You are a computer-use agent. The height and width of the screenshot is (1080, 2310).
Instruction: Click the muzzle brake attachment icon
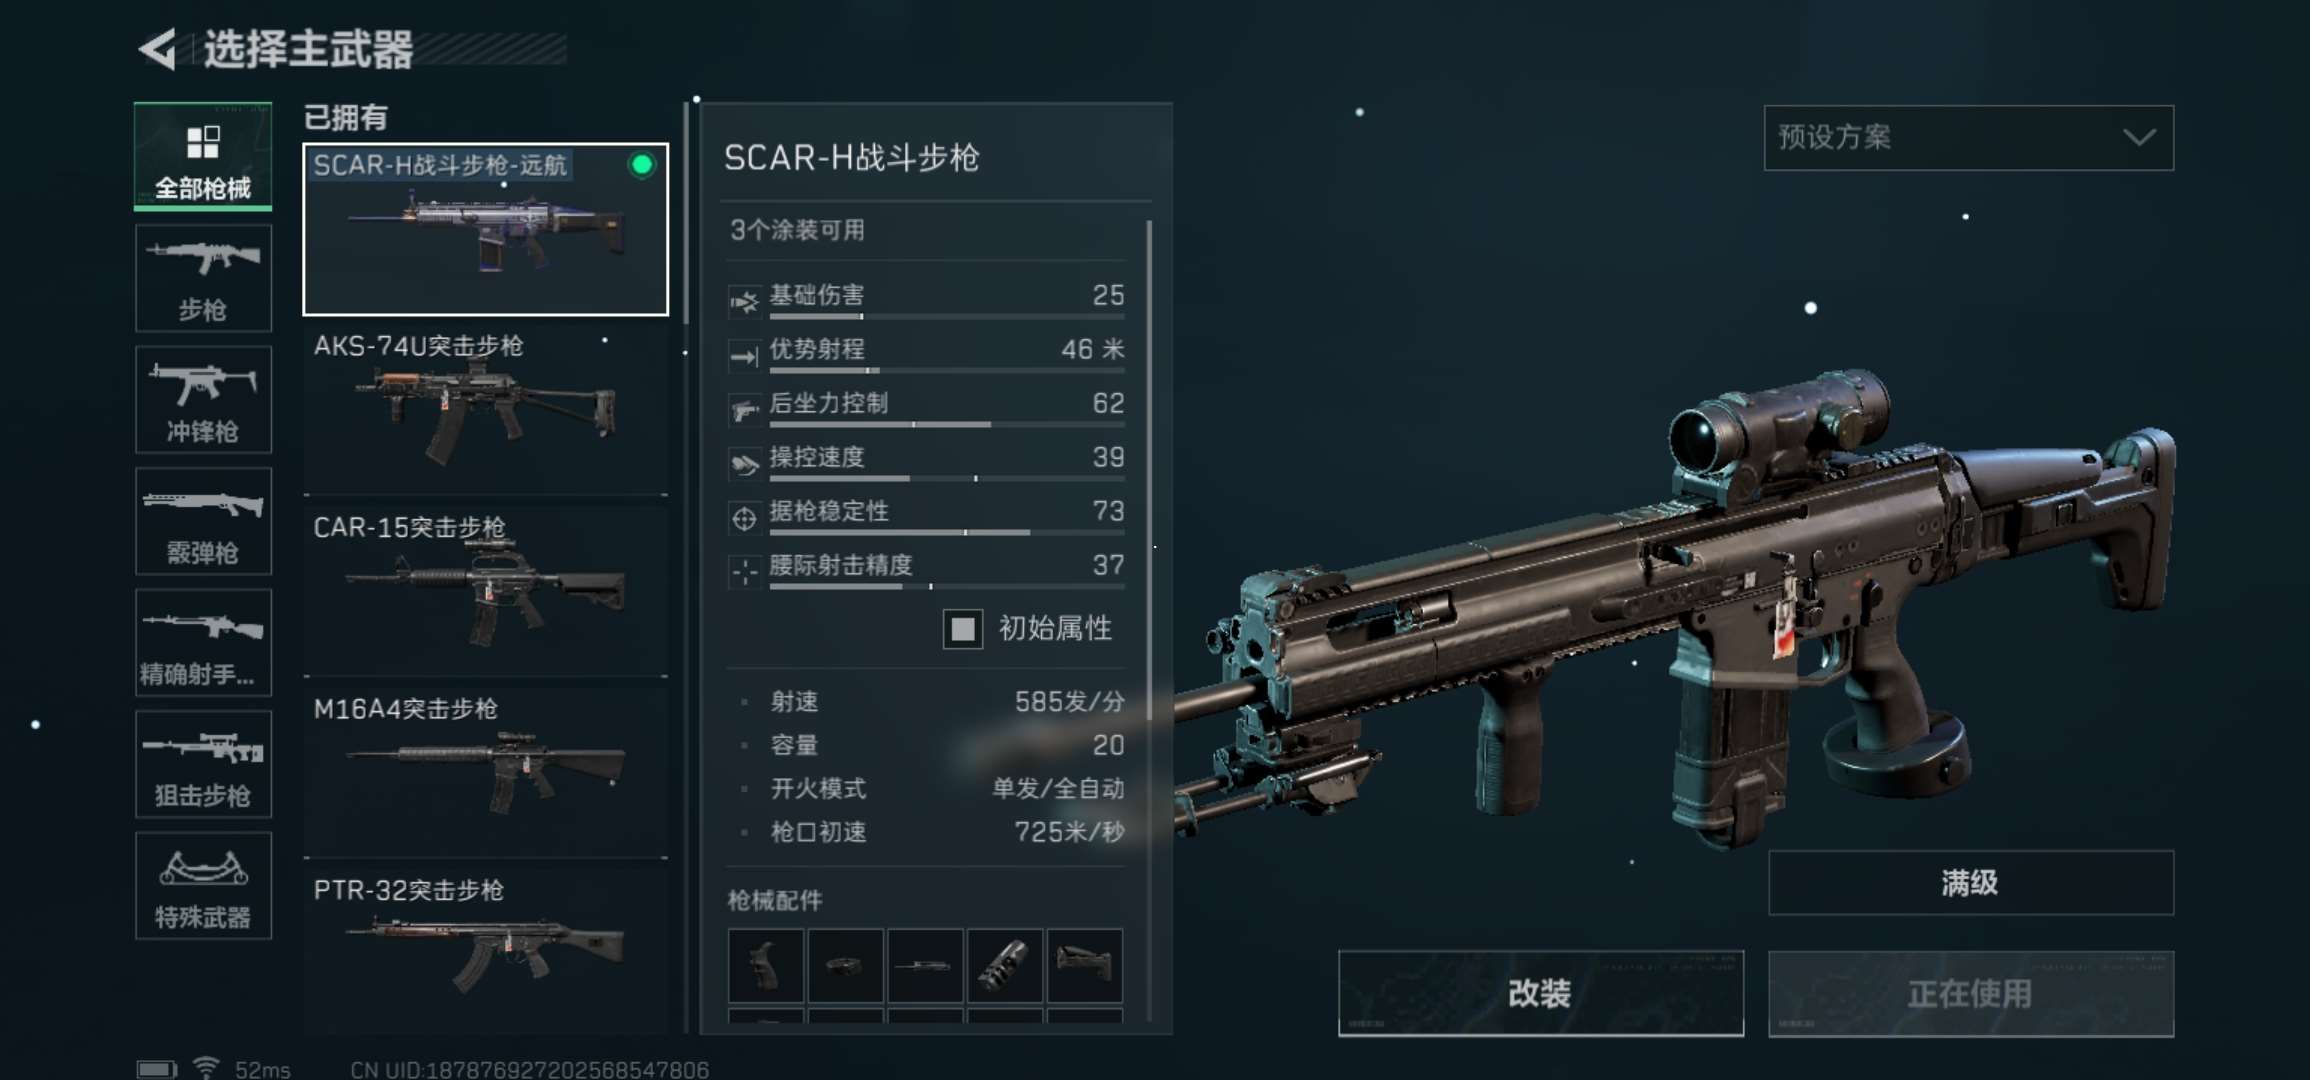pos(1004,966)
